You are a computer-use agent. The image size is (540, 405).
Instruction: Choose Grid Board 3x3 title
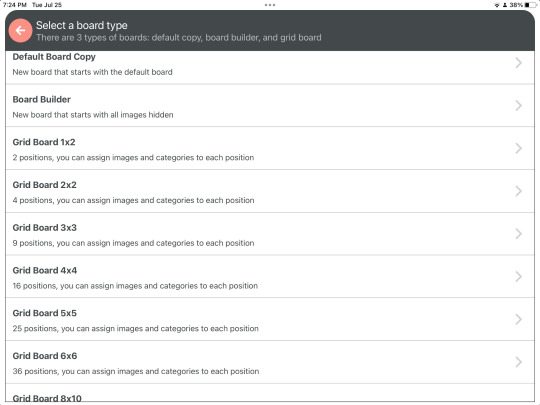coord(44,228)
